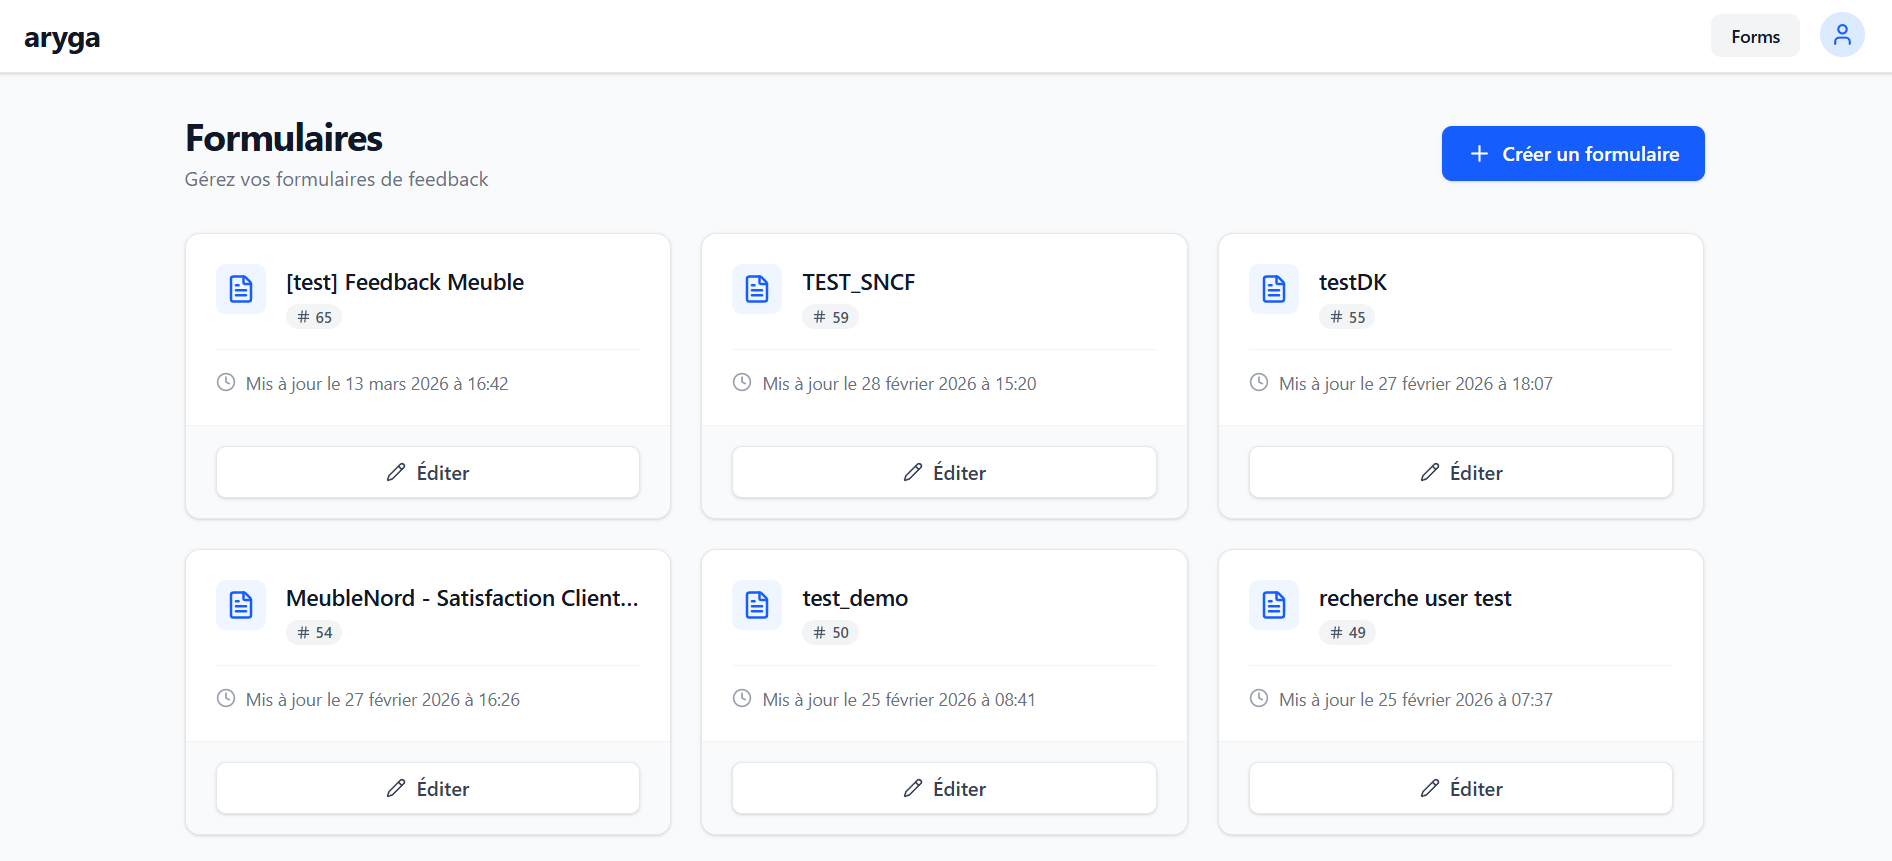This screenshot has height=861, width=1892.
Task: Click the document icon of recherche user test
Action: (x=1274, y=605)
